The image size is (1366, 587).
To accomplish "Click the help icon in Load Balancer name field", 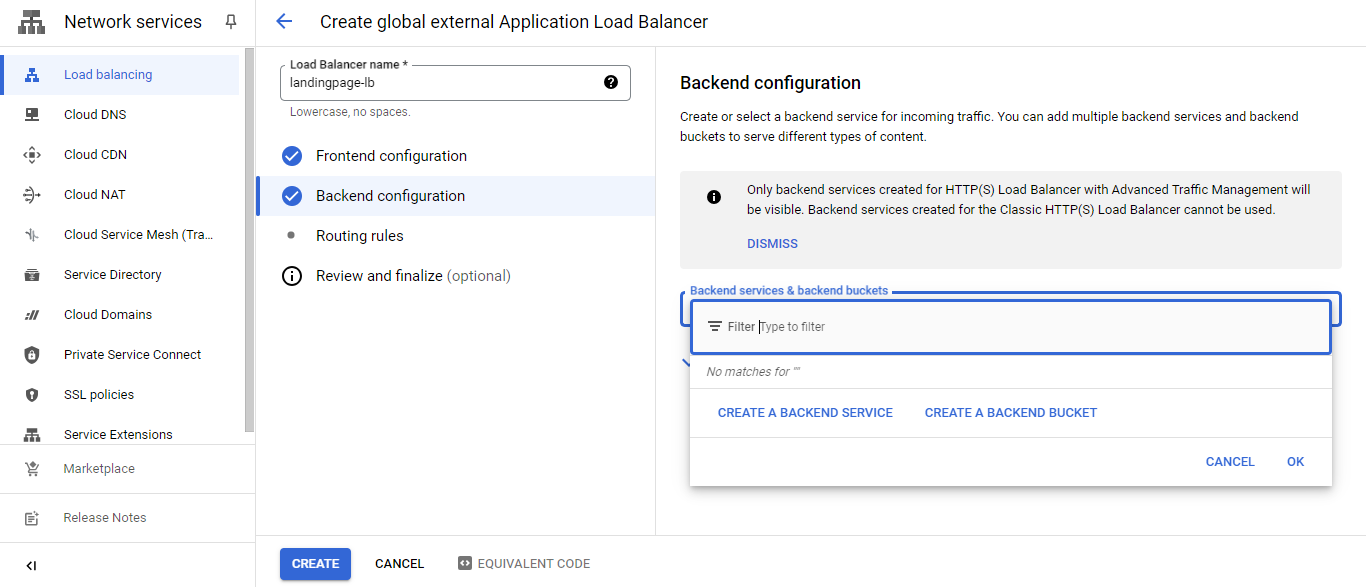I will 611,82.
